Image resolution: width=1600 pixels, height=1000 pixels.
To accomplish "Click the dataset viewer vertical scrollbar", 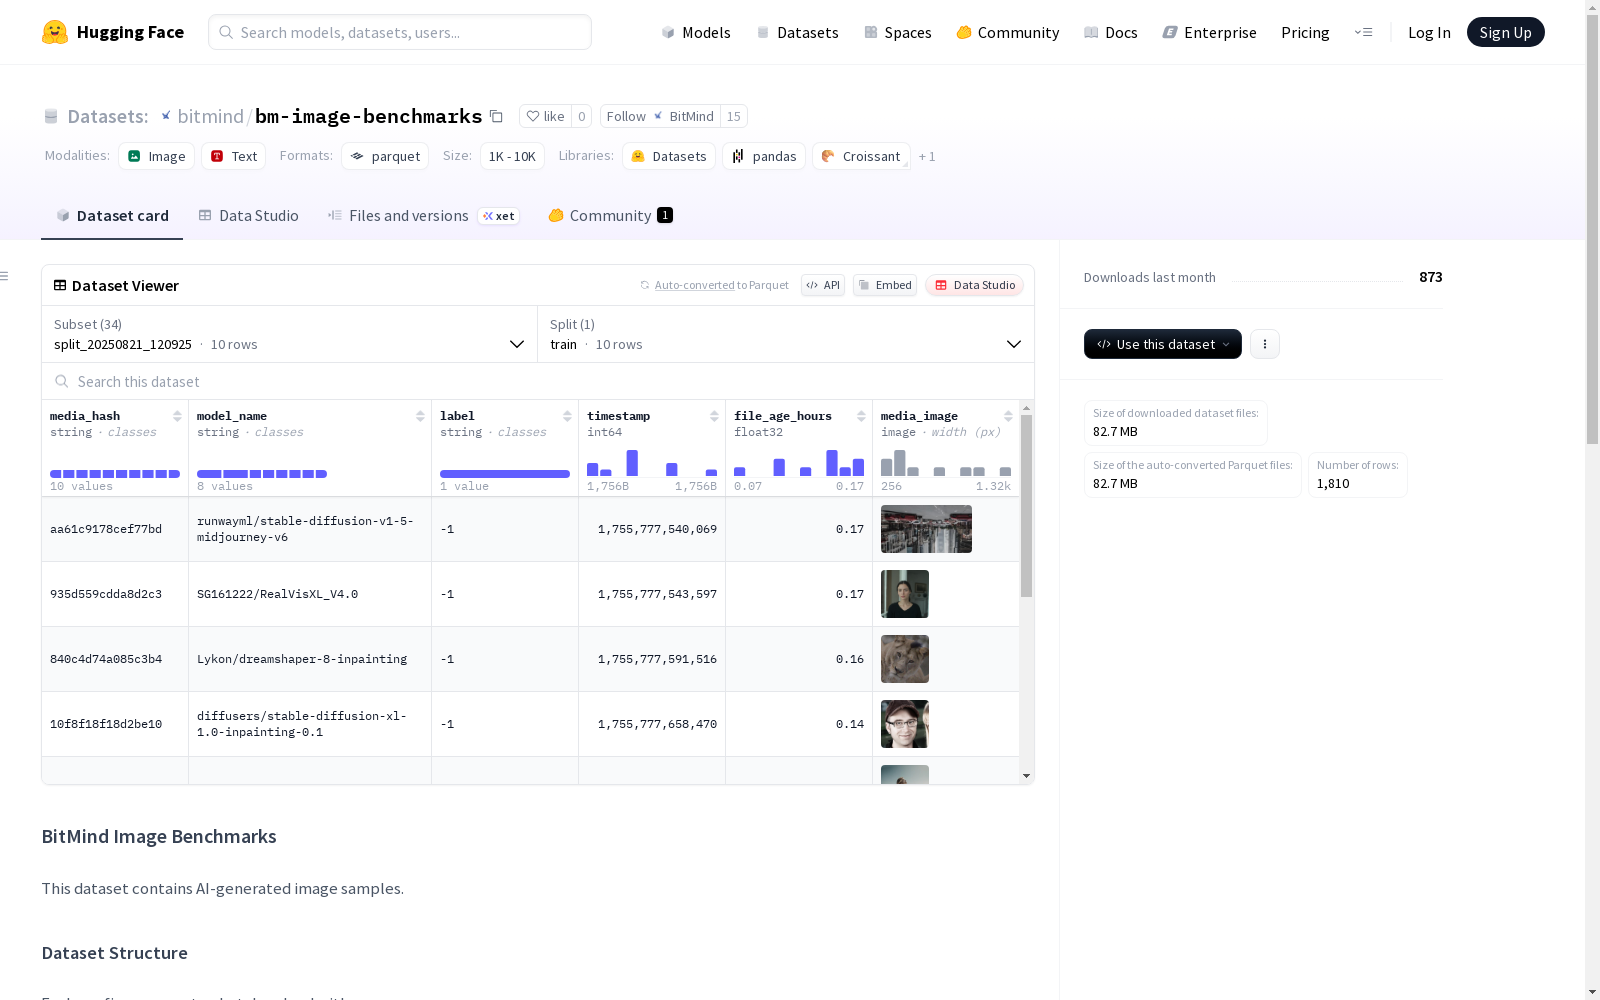I will 1026,505.
